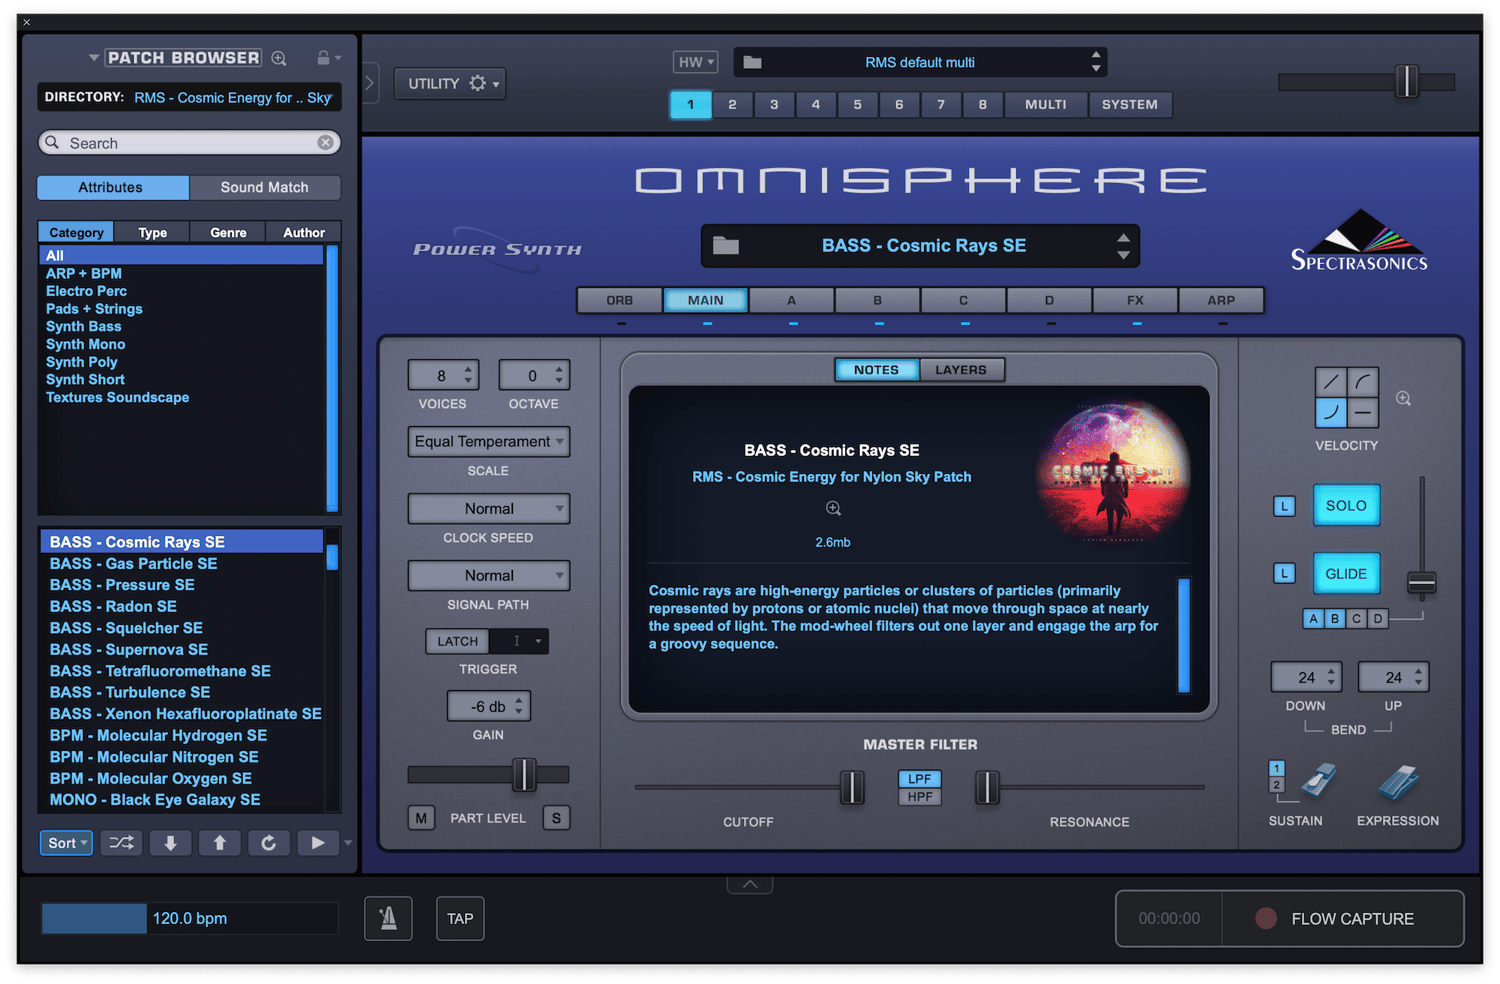
Task: Select the linear velocity curve preset
Action: pos(1331,382)
